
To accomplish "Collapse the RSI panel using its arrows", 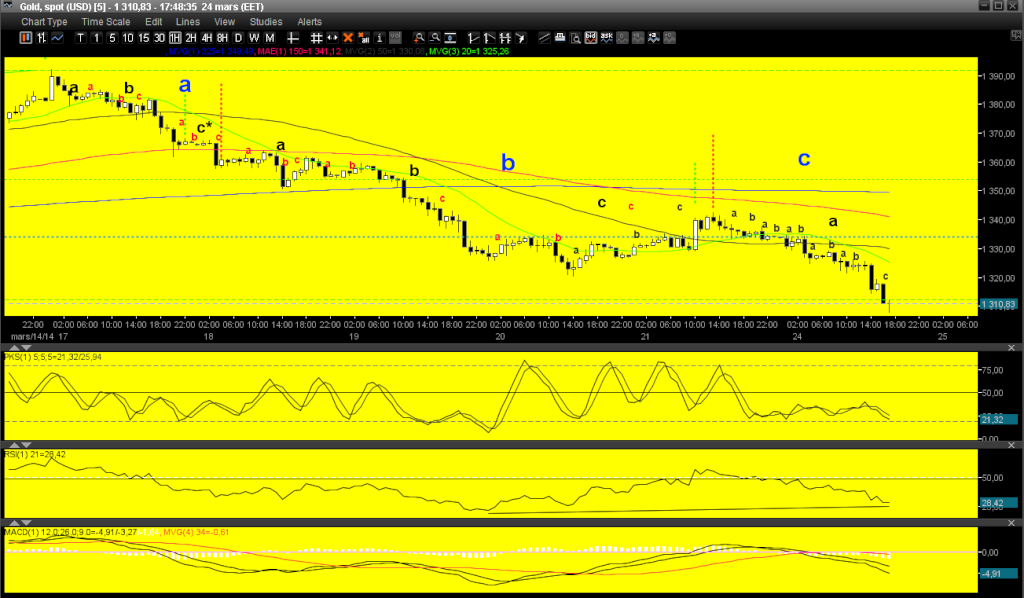I will click(x=20, y=445).
